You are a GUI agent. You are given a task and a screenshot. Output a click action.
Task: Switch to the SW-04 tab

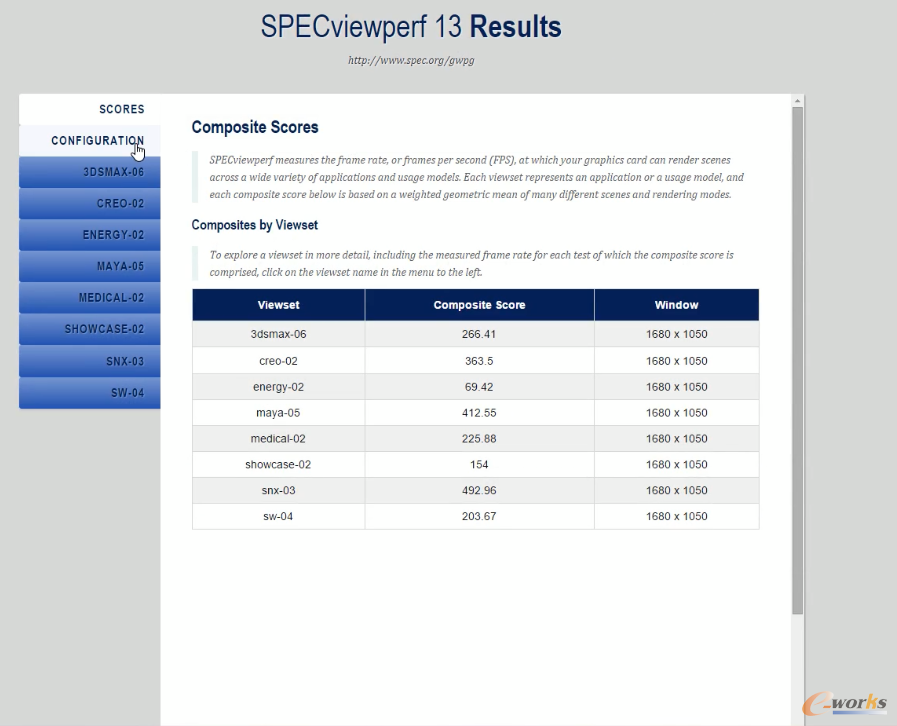(x=90, y=393)
